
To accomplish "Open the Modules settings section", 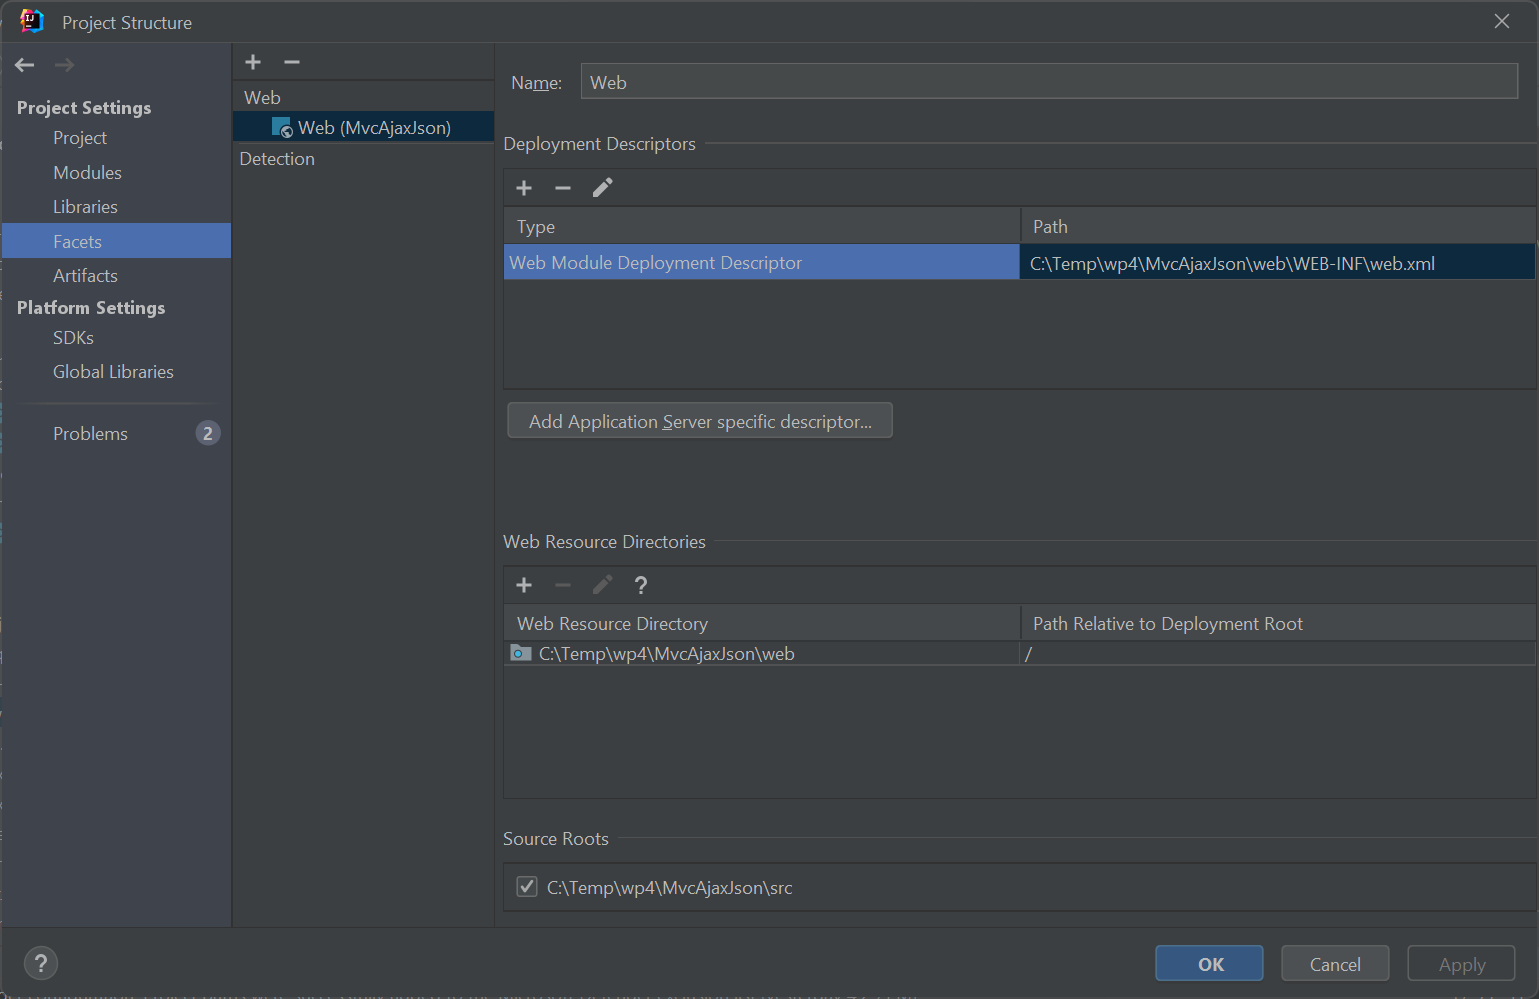I will pyautogui.click(x=87, y=173).
